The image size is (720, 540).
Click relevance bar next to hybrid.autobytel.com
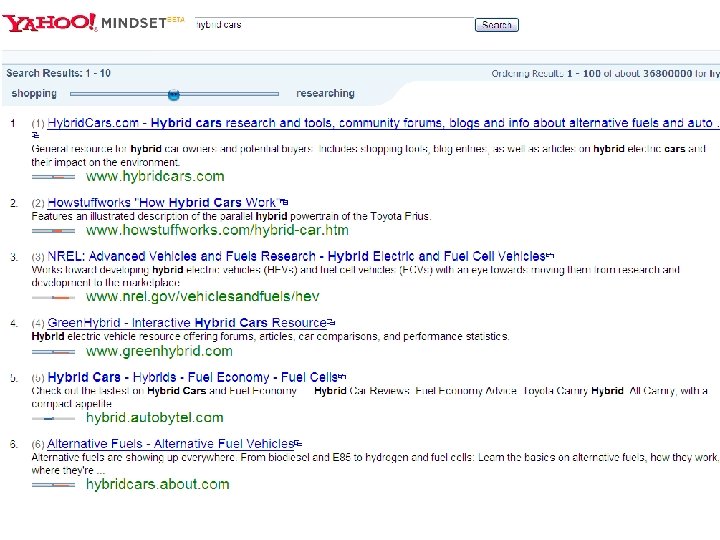(53, 418)
